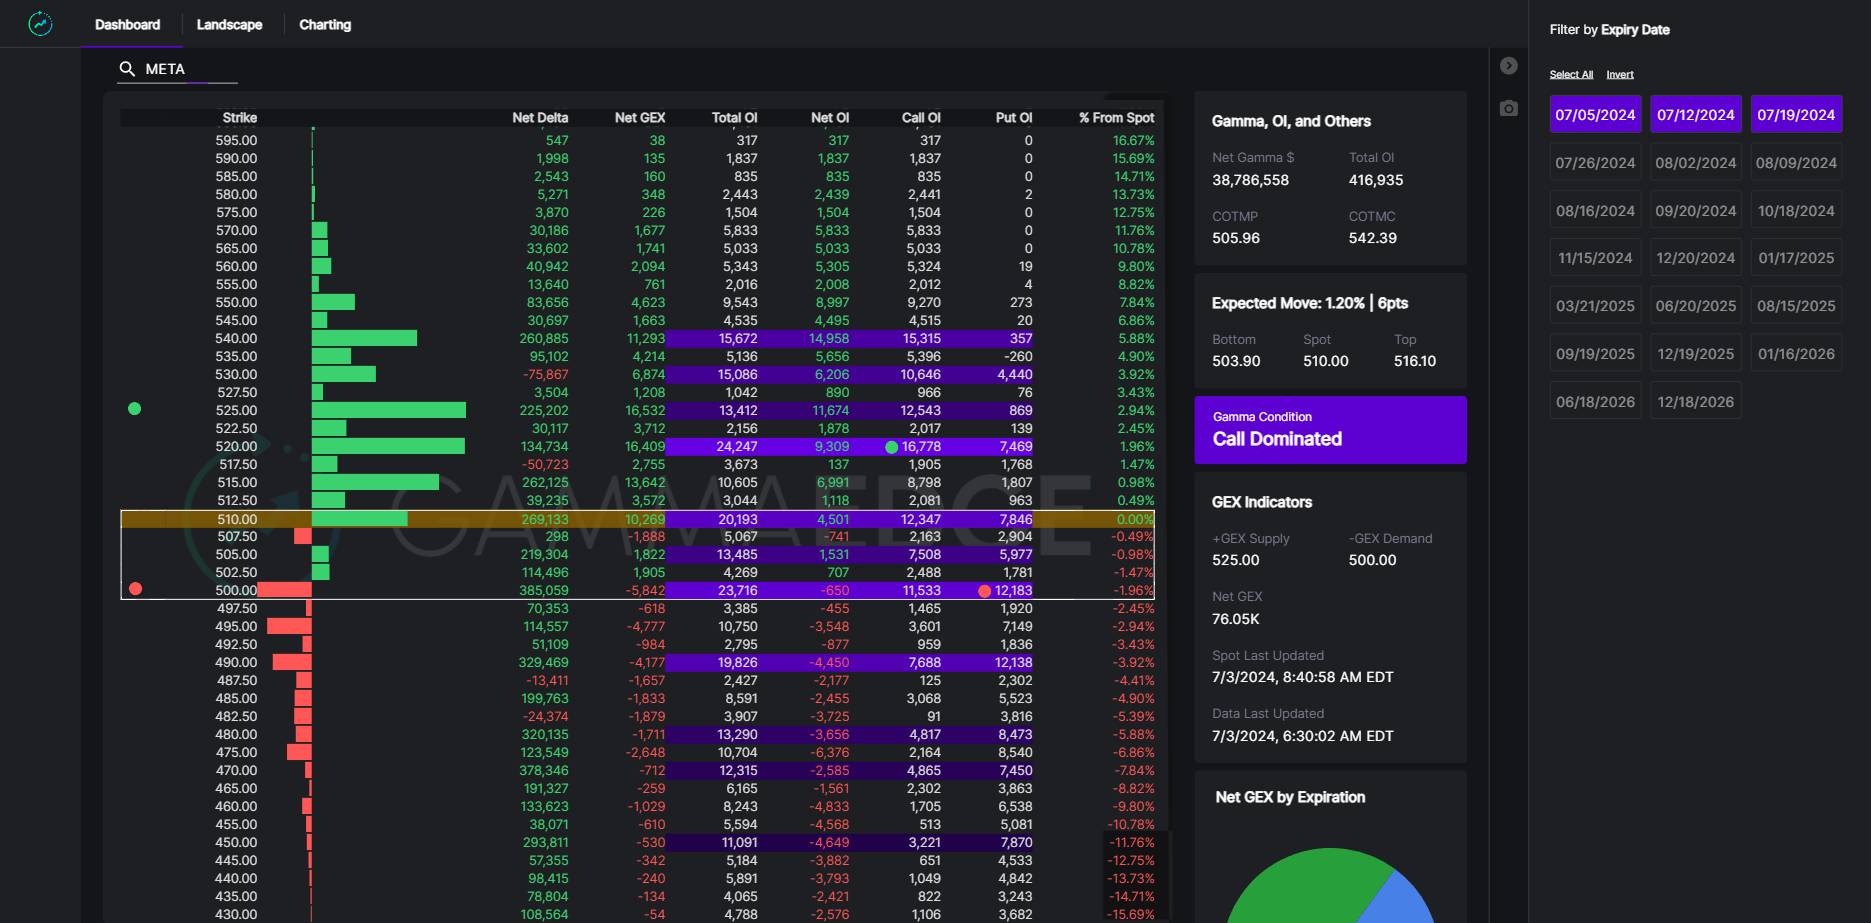The width and height of the screenshot is (1871, 923).
Task: Select the 12/18/2026 expiry date
Action: point(1696,401)
